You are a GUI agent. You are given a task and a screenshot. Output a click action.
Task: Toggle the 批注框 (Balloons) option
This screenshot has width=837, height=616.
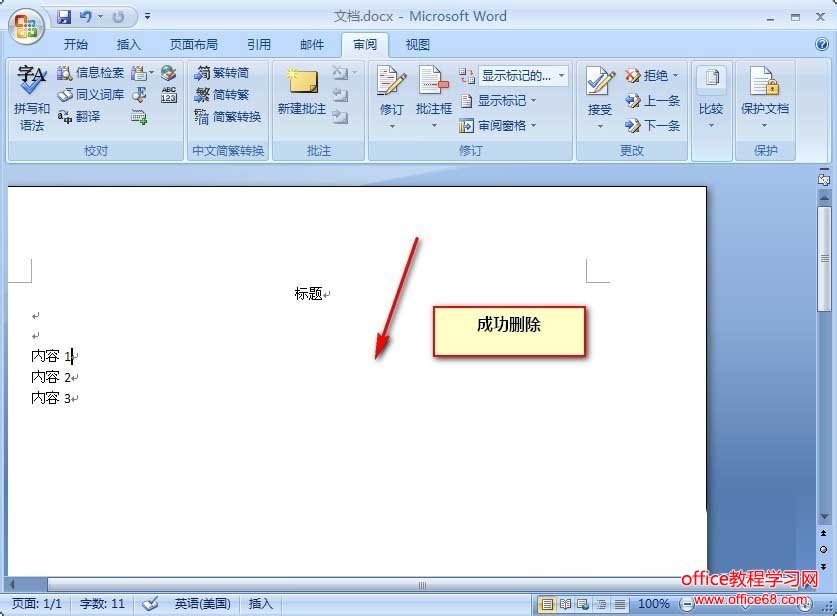point(433,95)
